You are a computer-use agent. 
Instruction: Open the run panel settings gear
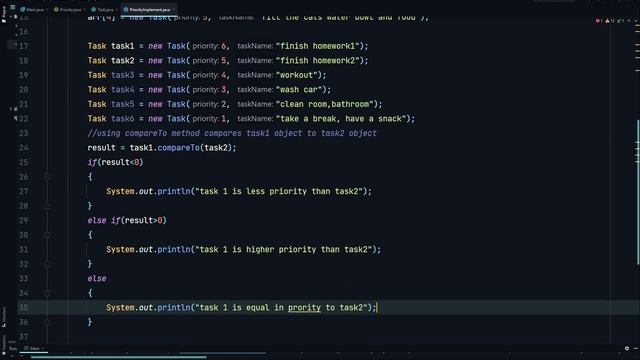tap(627, 348)
